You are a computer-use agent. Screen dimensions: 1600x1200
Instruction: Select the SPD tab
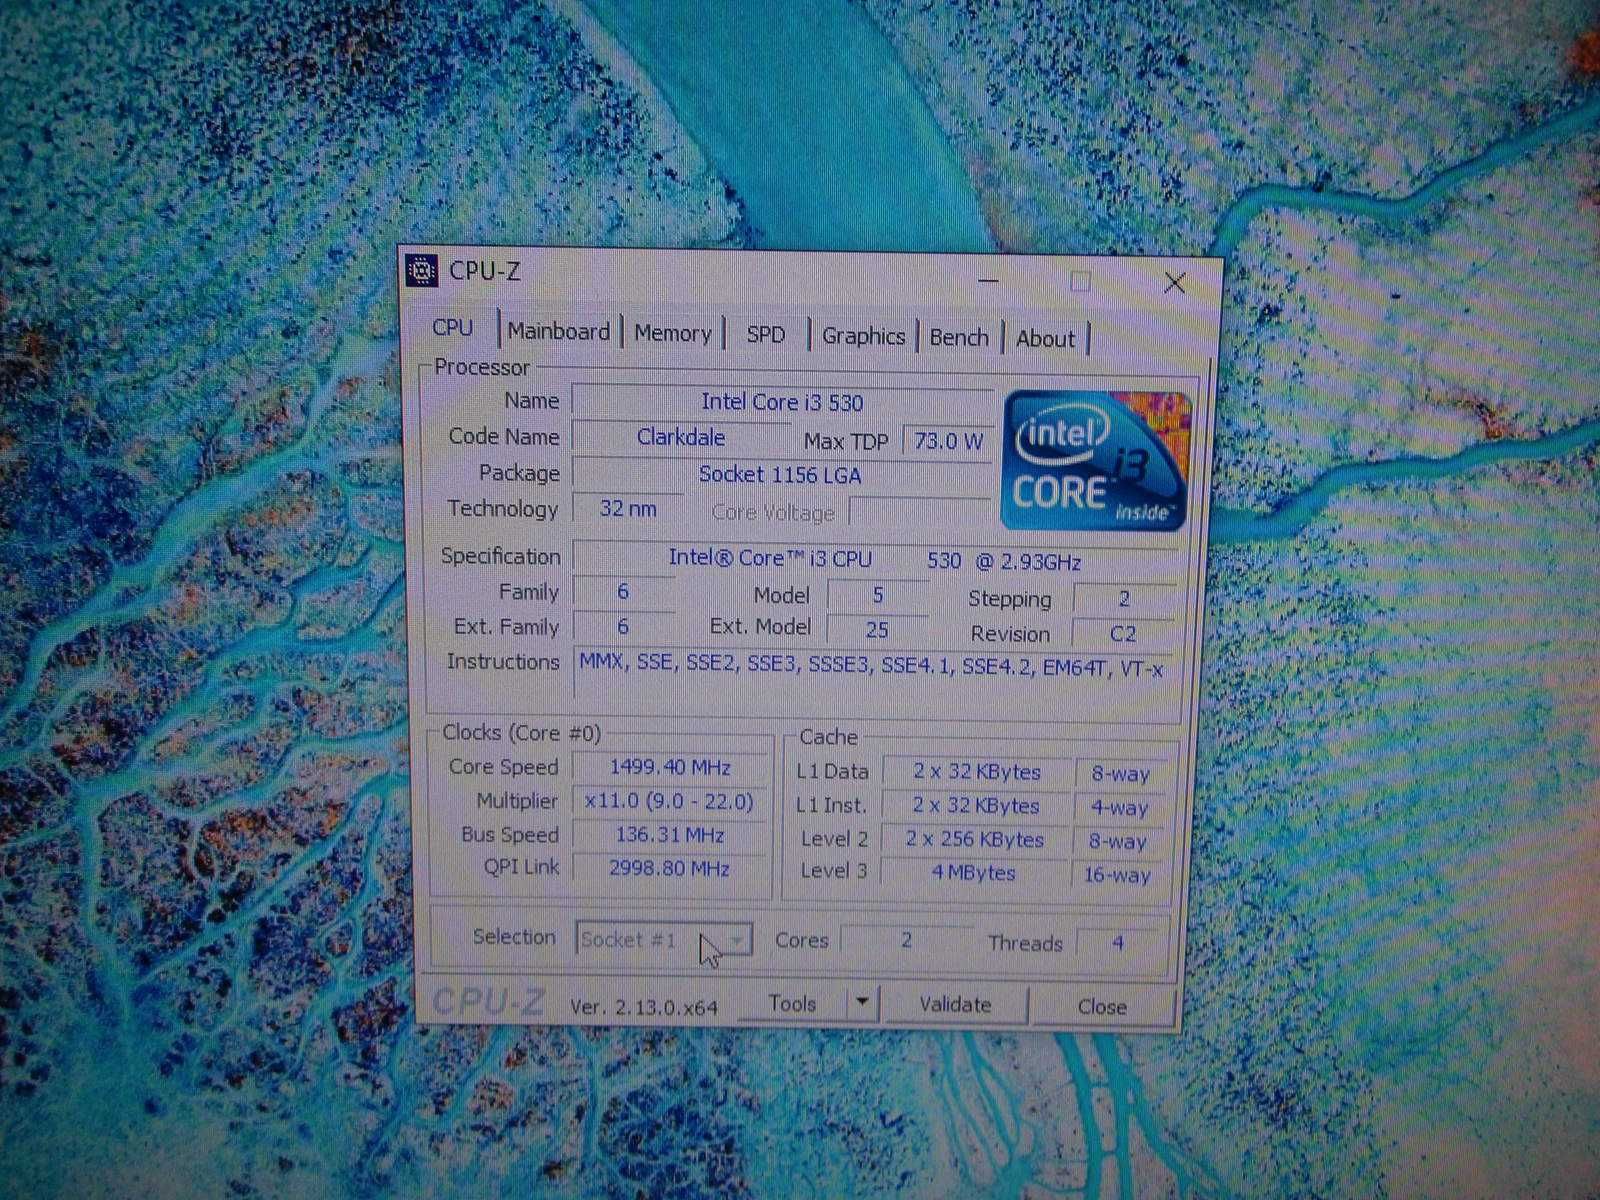766,334
